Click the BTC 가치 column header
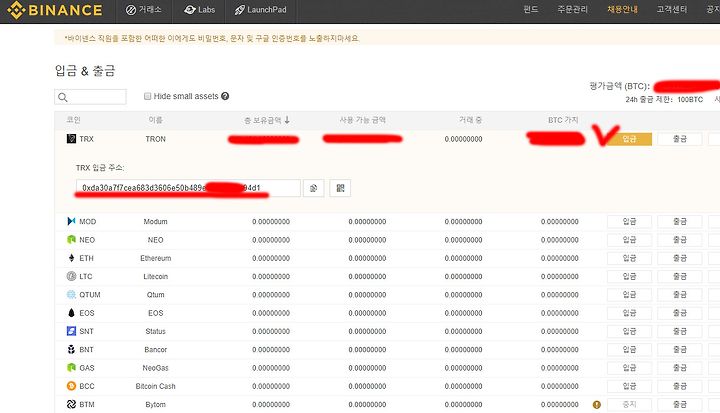 563,120
